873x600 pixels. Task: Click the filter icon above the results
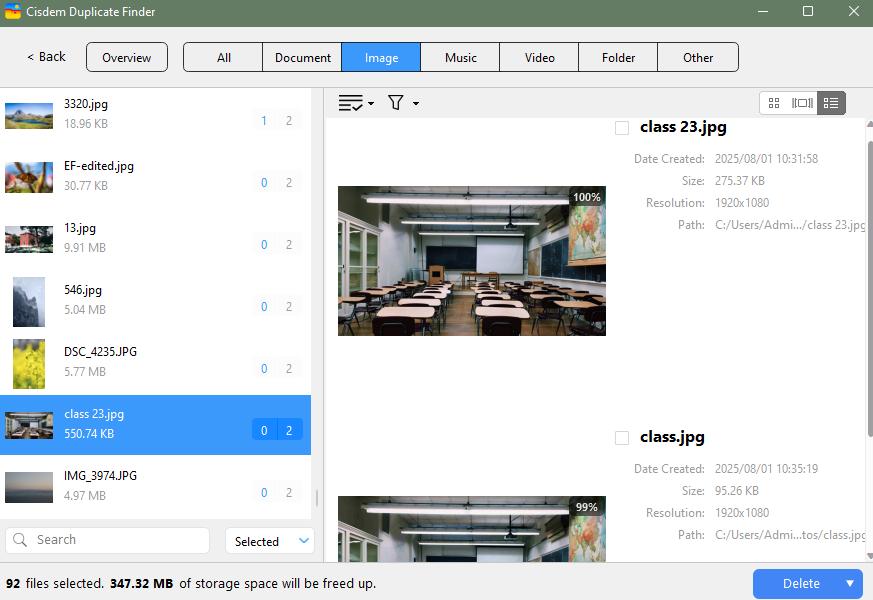click(x=395, y=103)
